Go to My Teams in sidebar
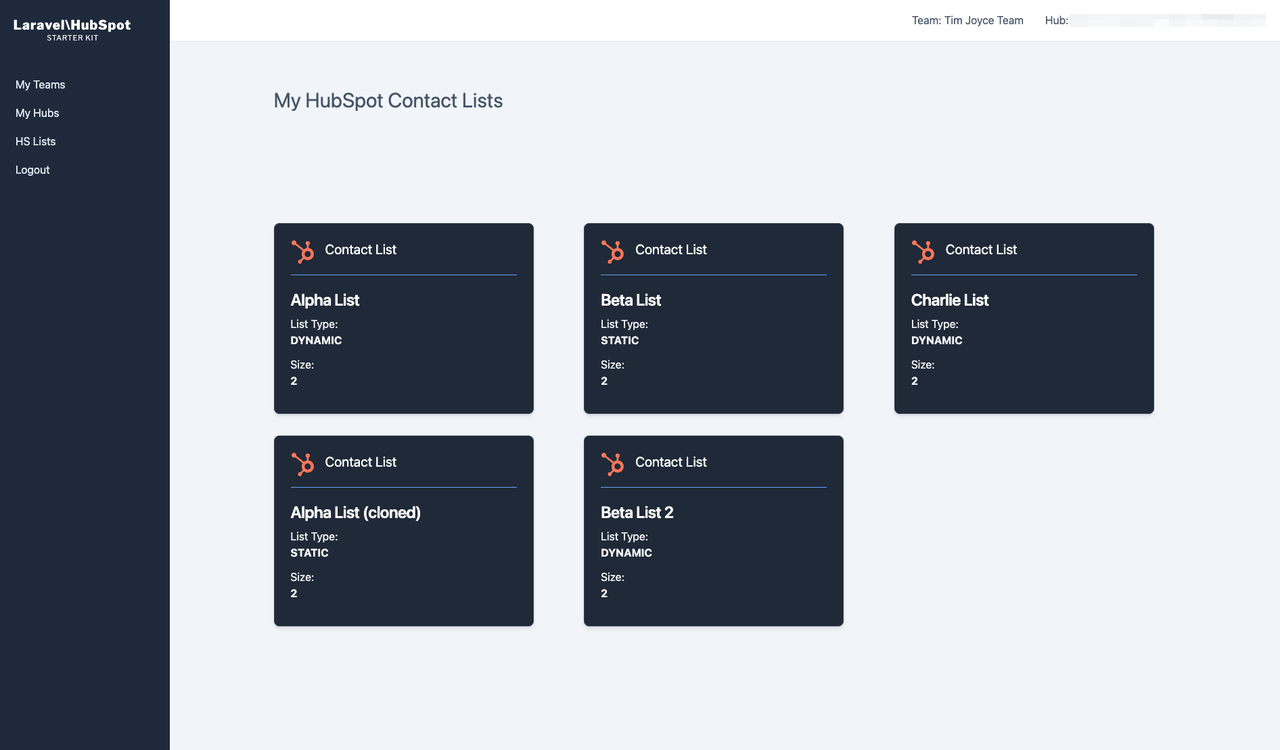Image resolution: width=1280 pixels, height=750 pixels. [40, 85]
